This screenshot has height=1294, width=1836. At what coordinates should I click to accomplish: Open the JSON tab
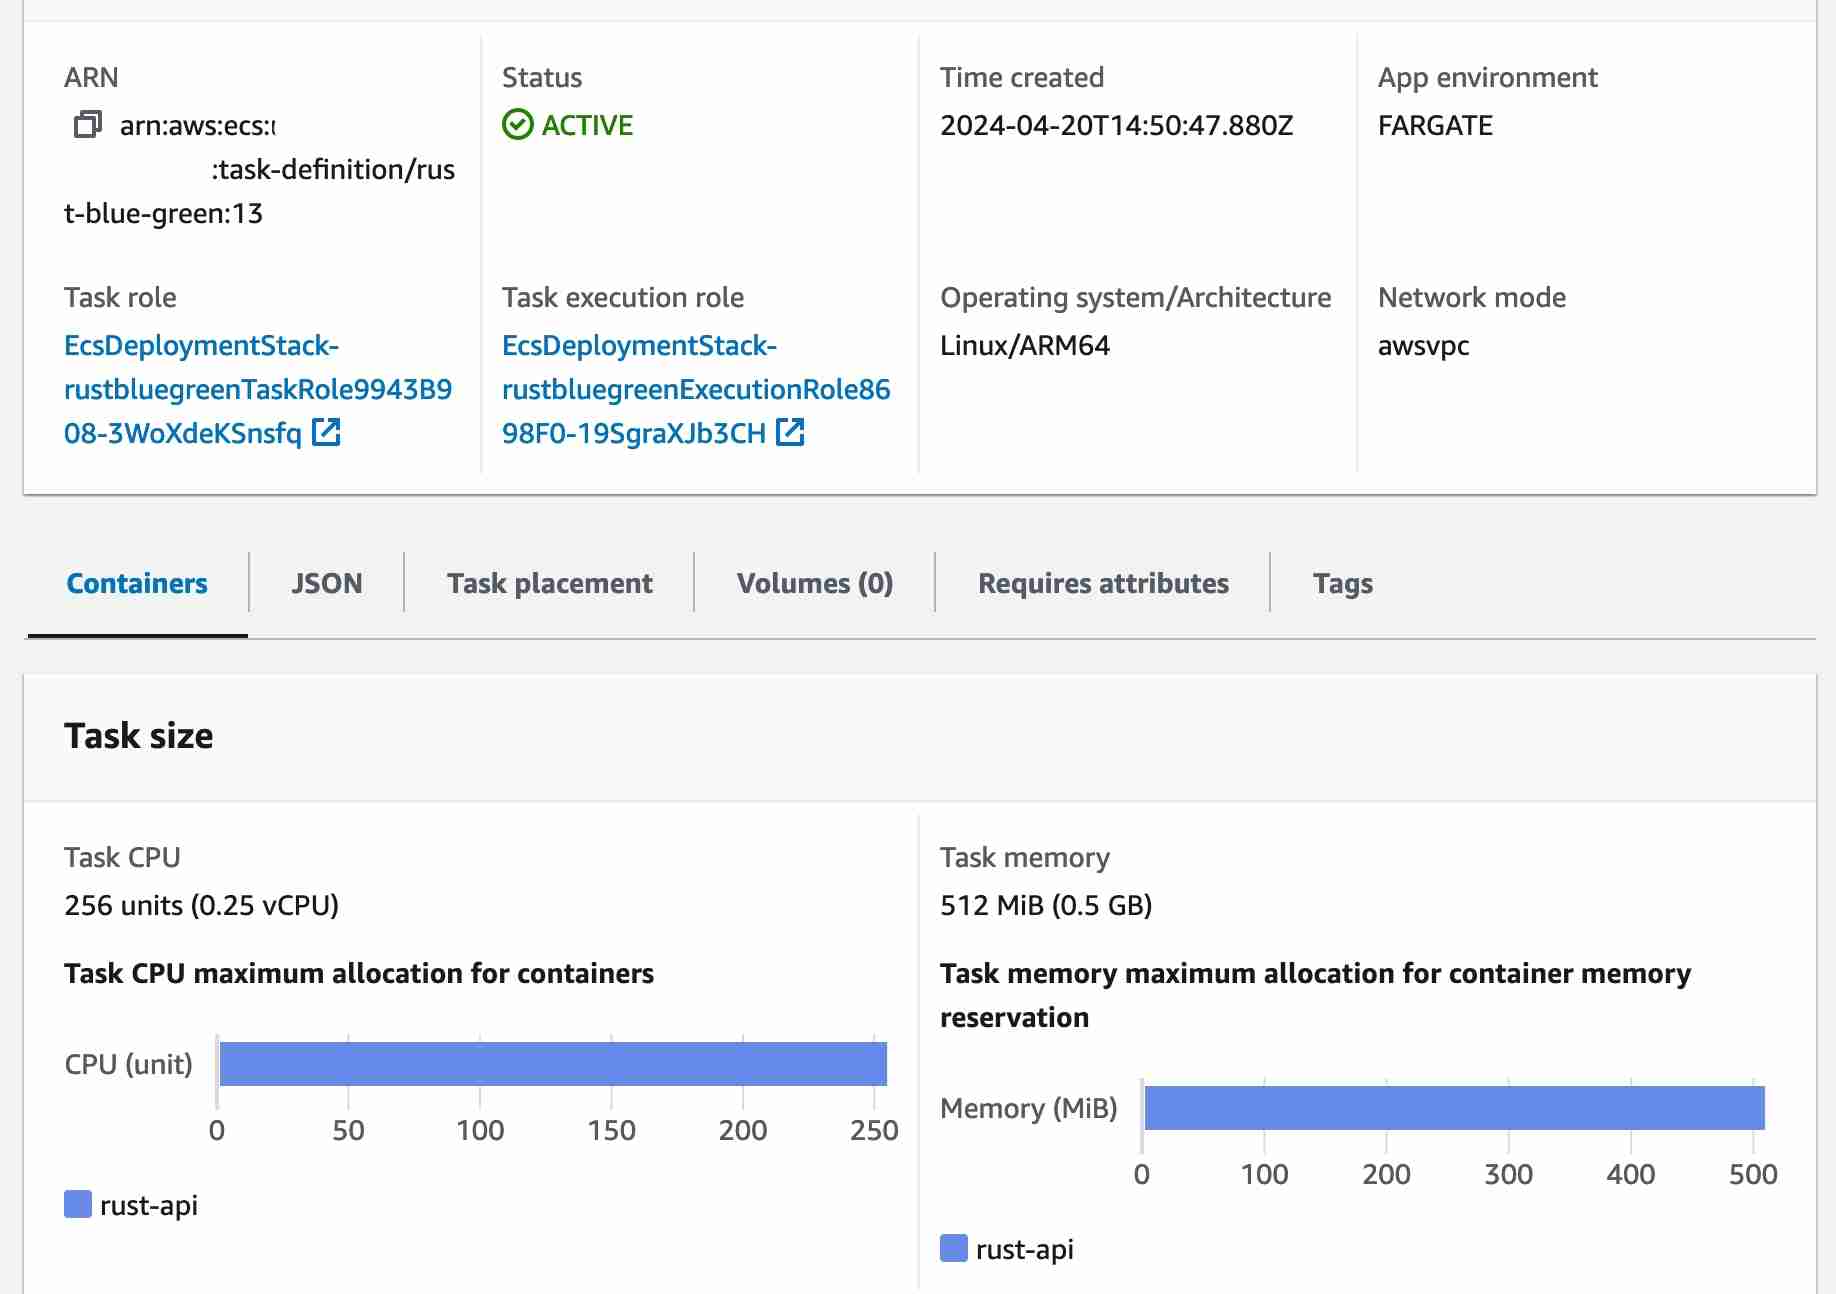(326, 583)
